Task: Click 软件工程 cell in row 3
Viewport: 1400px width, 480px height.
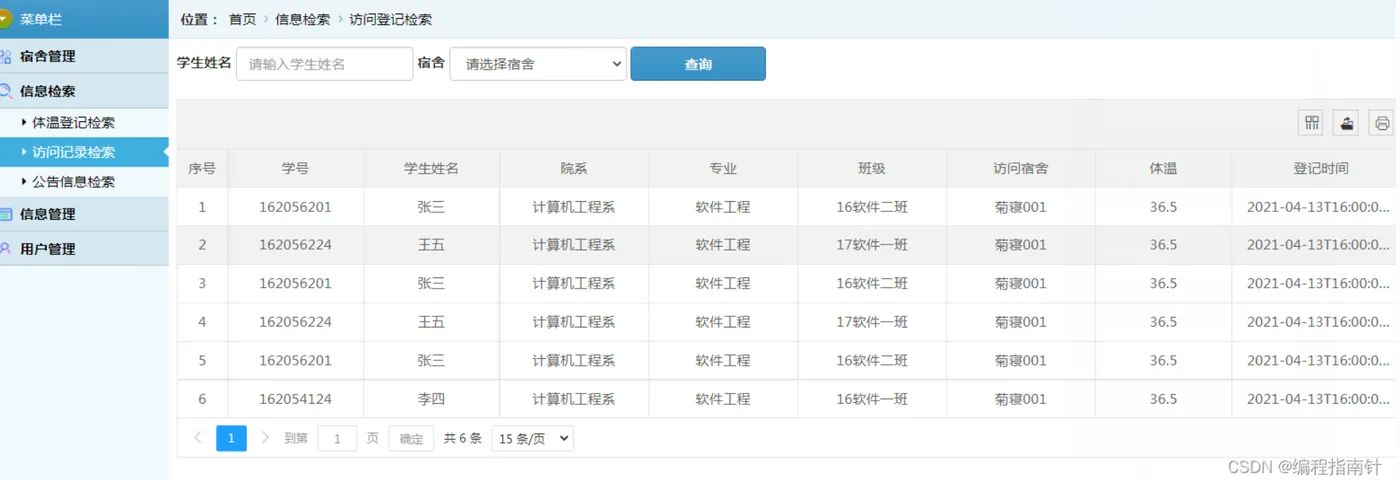Action: click(723, 284)
